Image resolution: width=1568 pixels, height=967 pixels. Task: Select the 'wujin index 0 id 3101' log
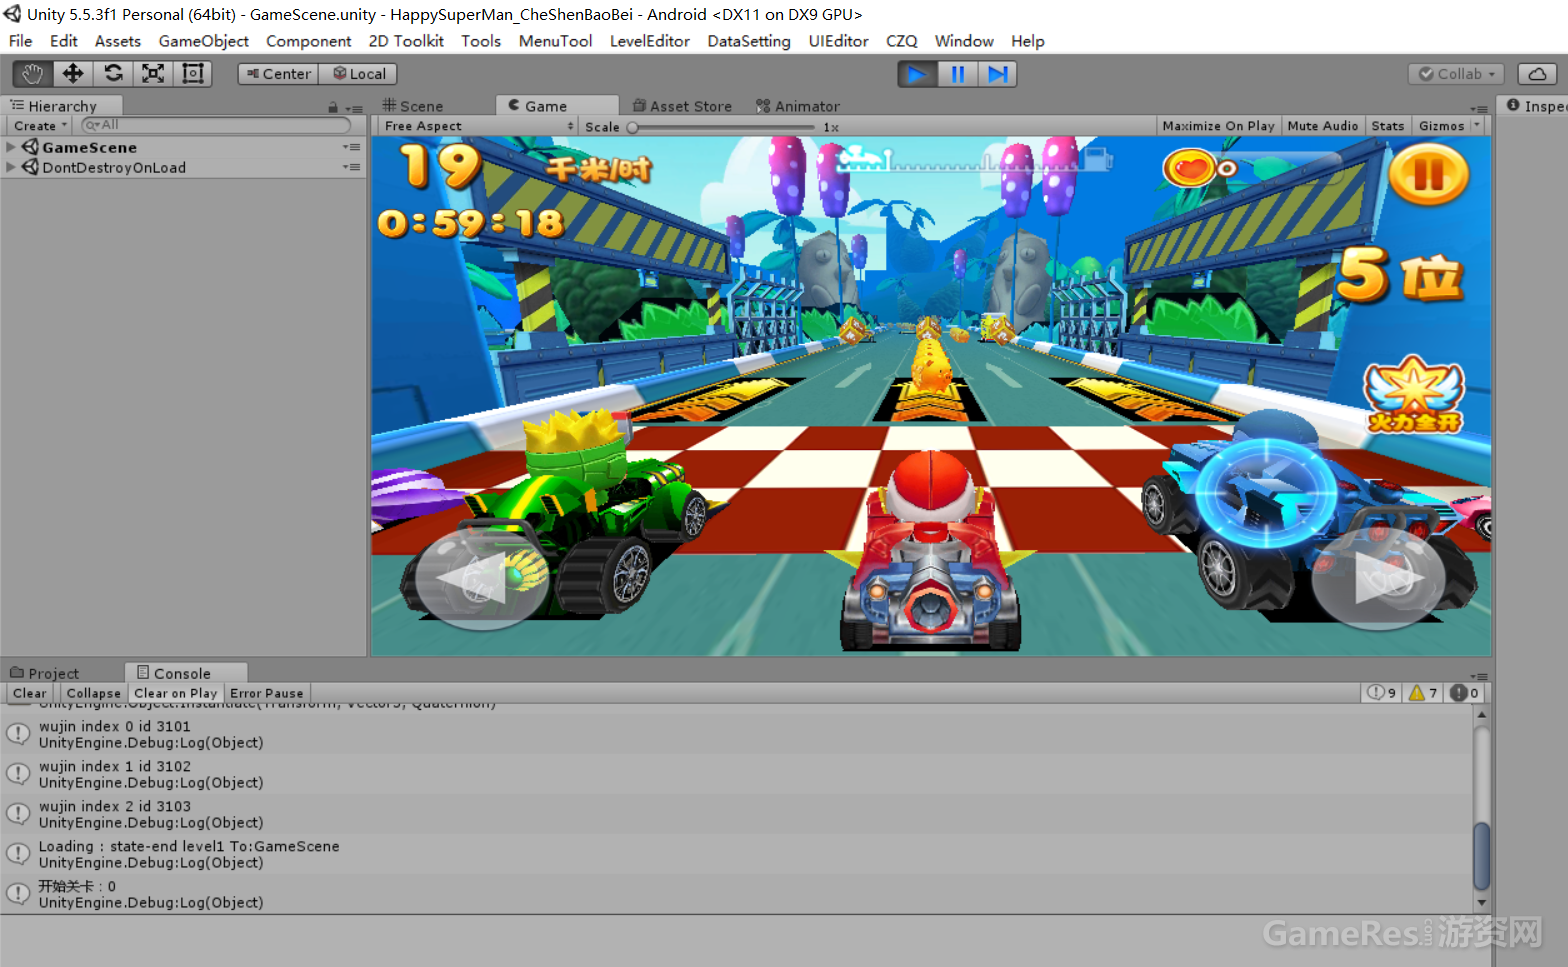coord(736,734)
